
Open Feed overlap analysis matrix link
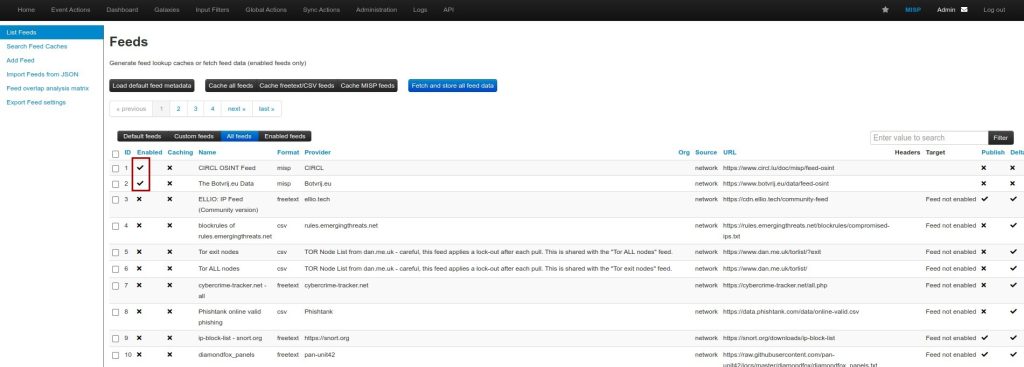[x=48, y=88]
